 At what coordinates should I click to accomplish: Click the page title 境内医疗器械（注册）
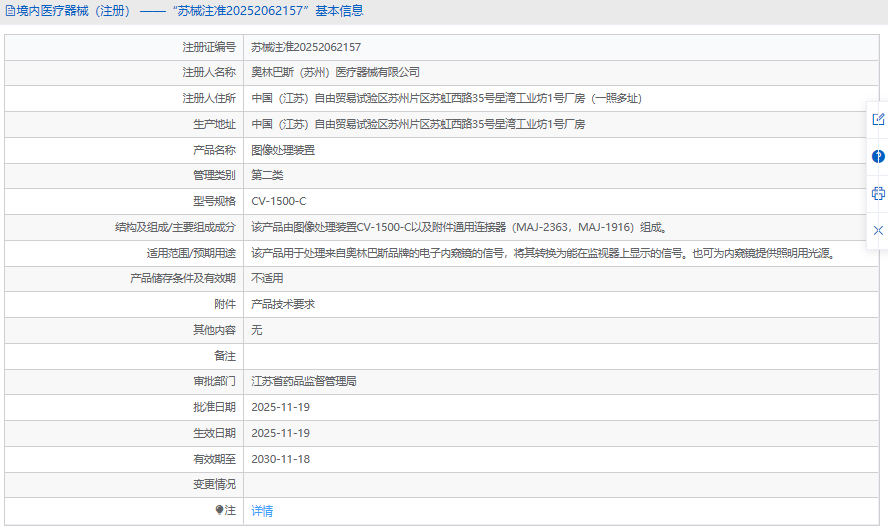[x=74, y=11]
